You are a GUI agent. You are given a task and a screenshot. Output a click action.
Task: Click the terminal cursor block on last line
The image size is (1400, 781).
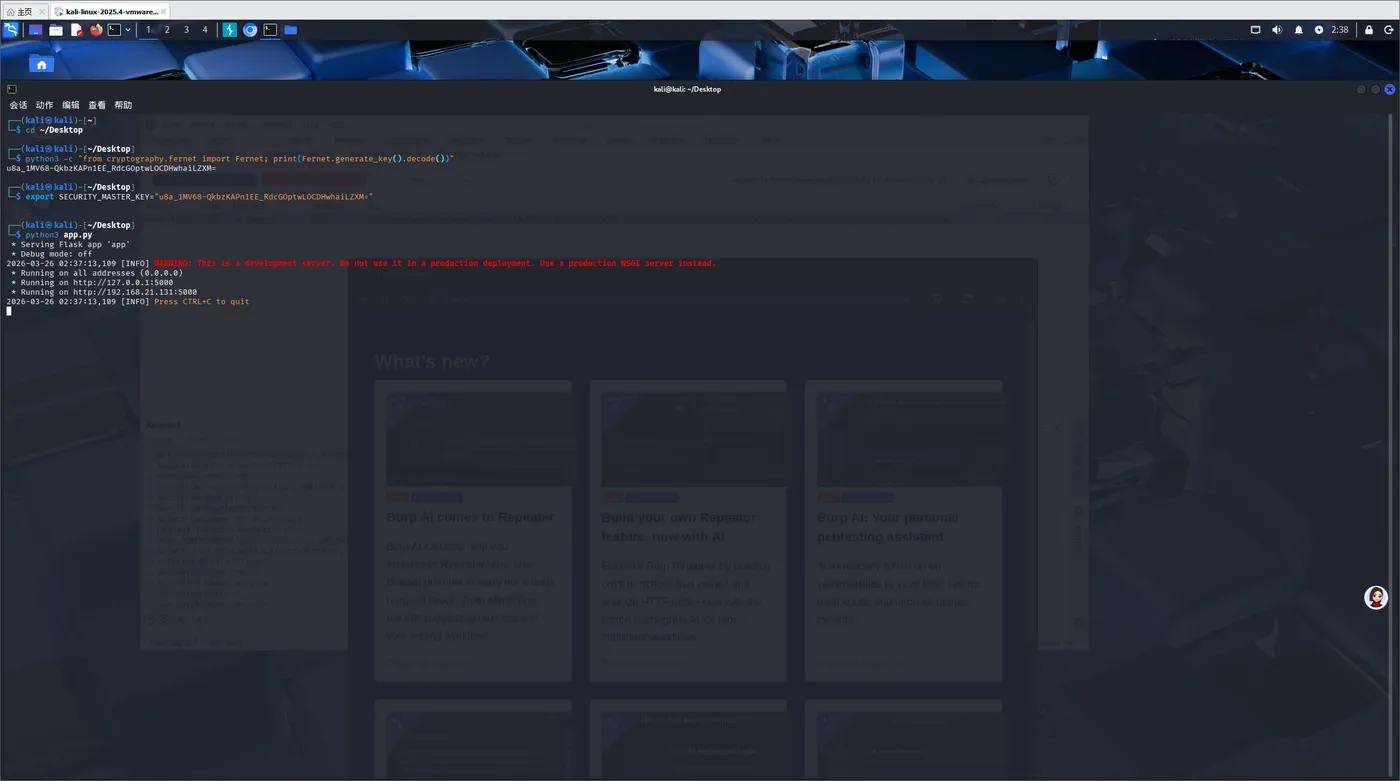tap(9, 311)
